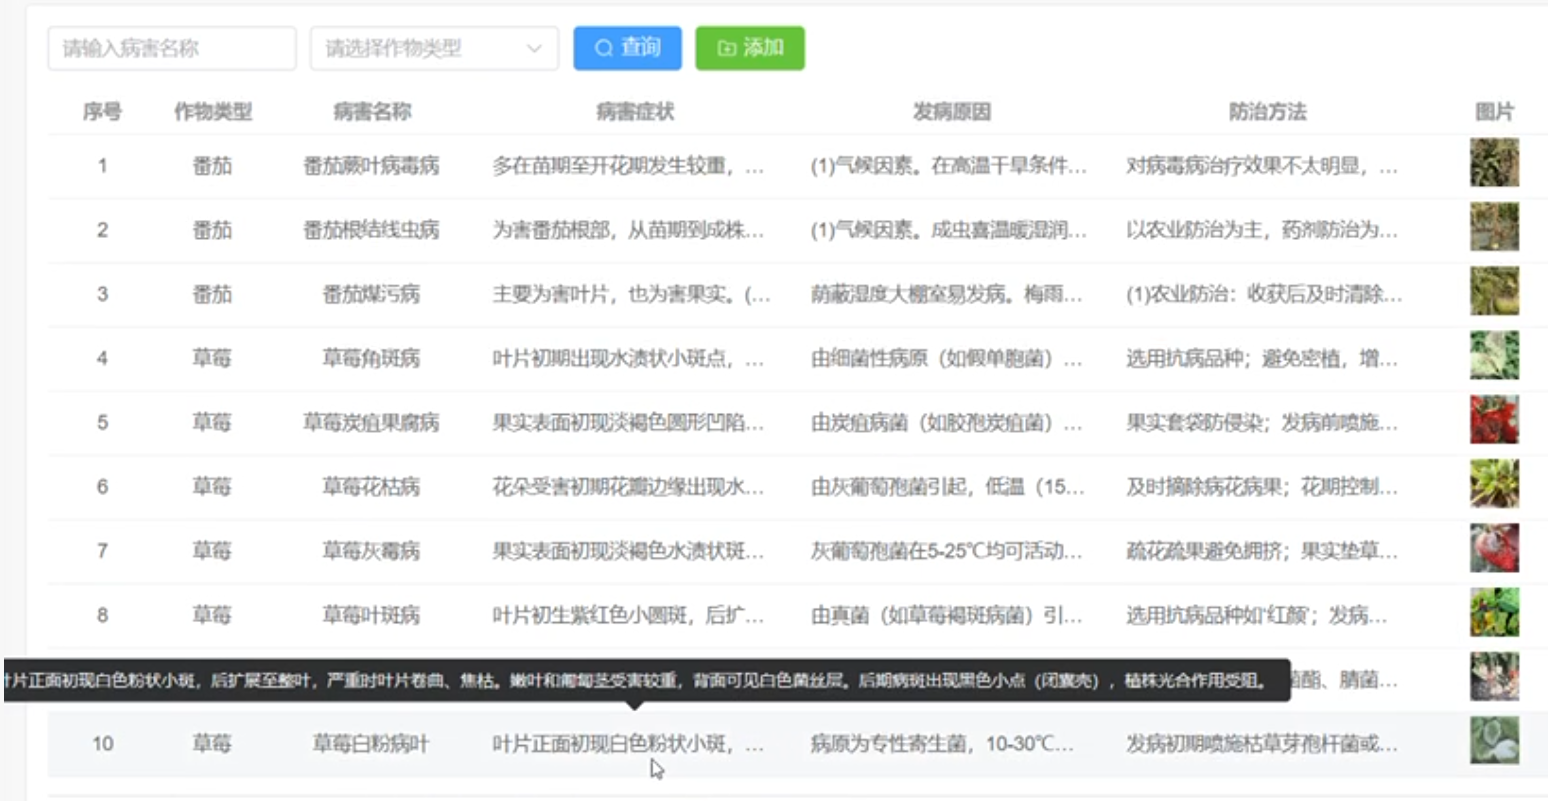Open thumbnail image for 草莓角斑病
Viewport: 1548px width, 801px height.
point(1494,355)
